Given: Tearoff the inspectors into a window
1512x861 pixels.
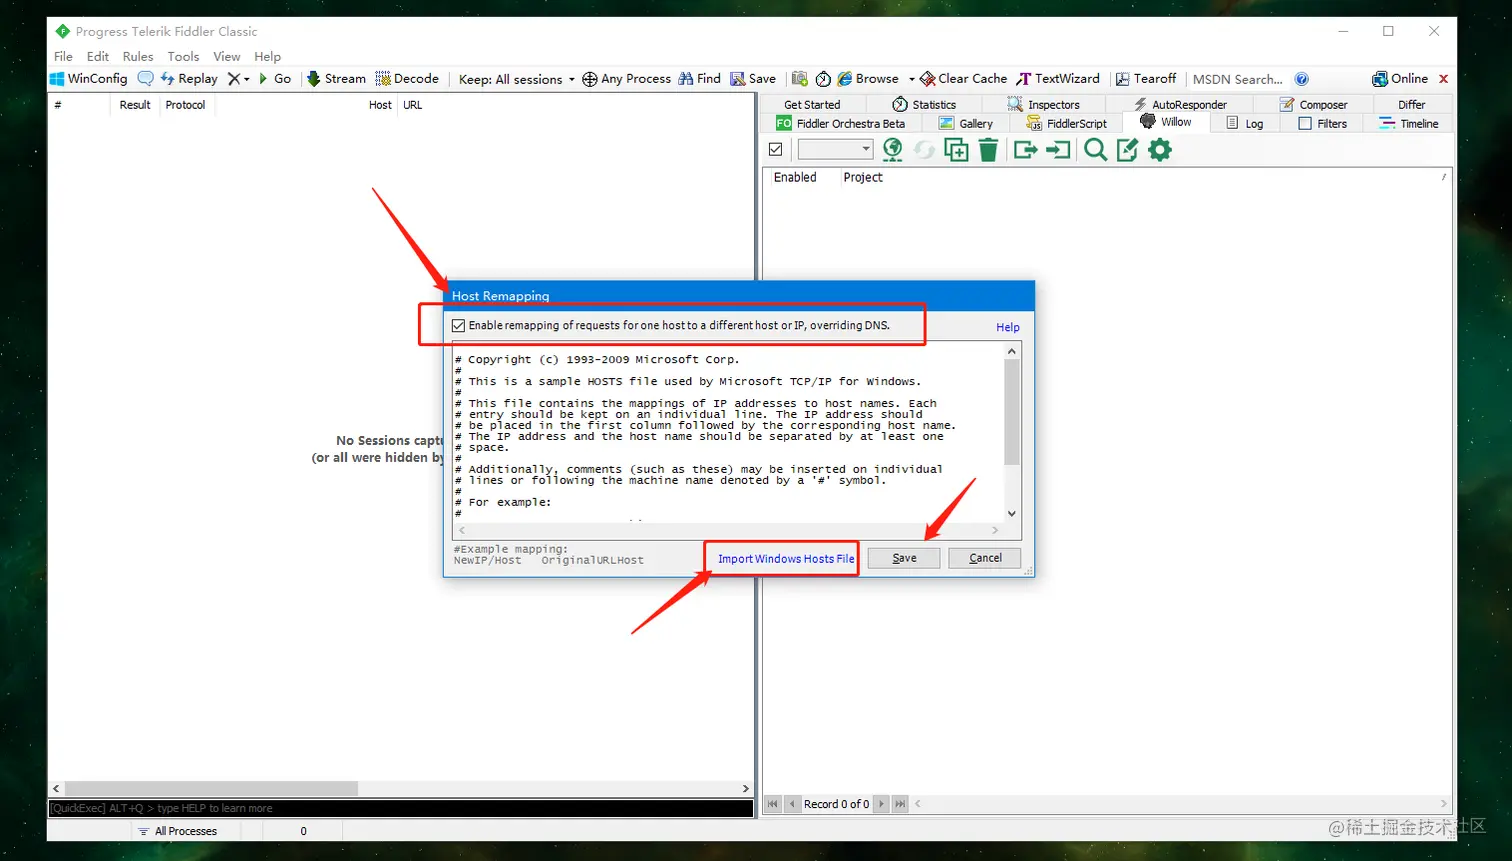Looking at the screenshot, I should pyautogui.click(x=1146, y=78).
